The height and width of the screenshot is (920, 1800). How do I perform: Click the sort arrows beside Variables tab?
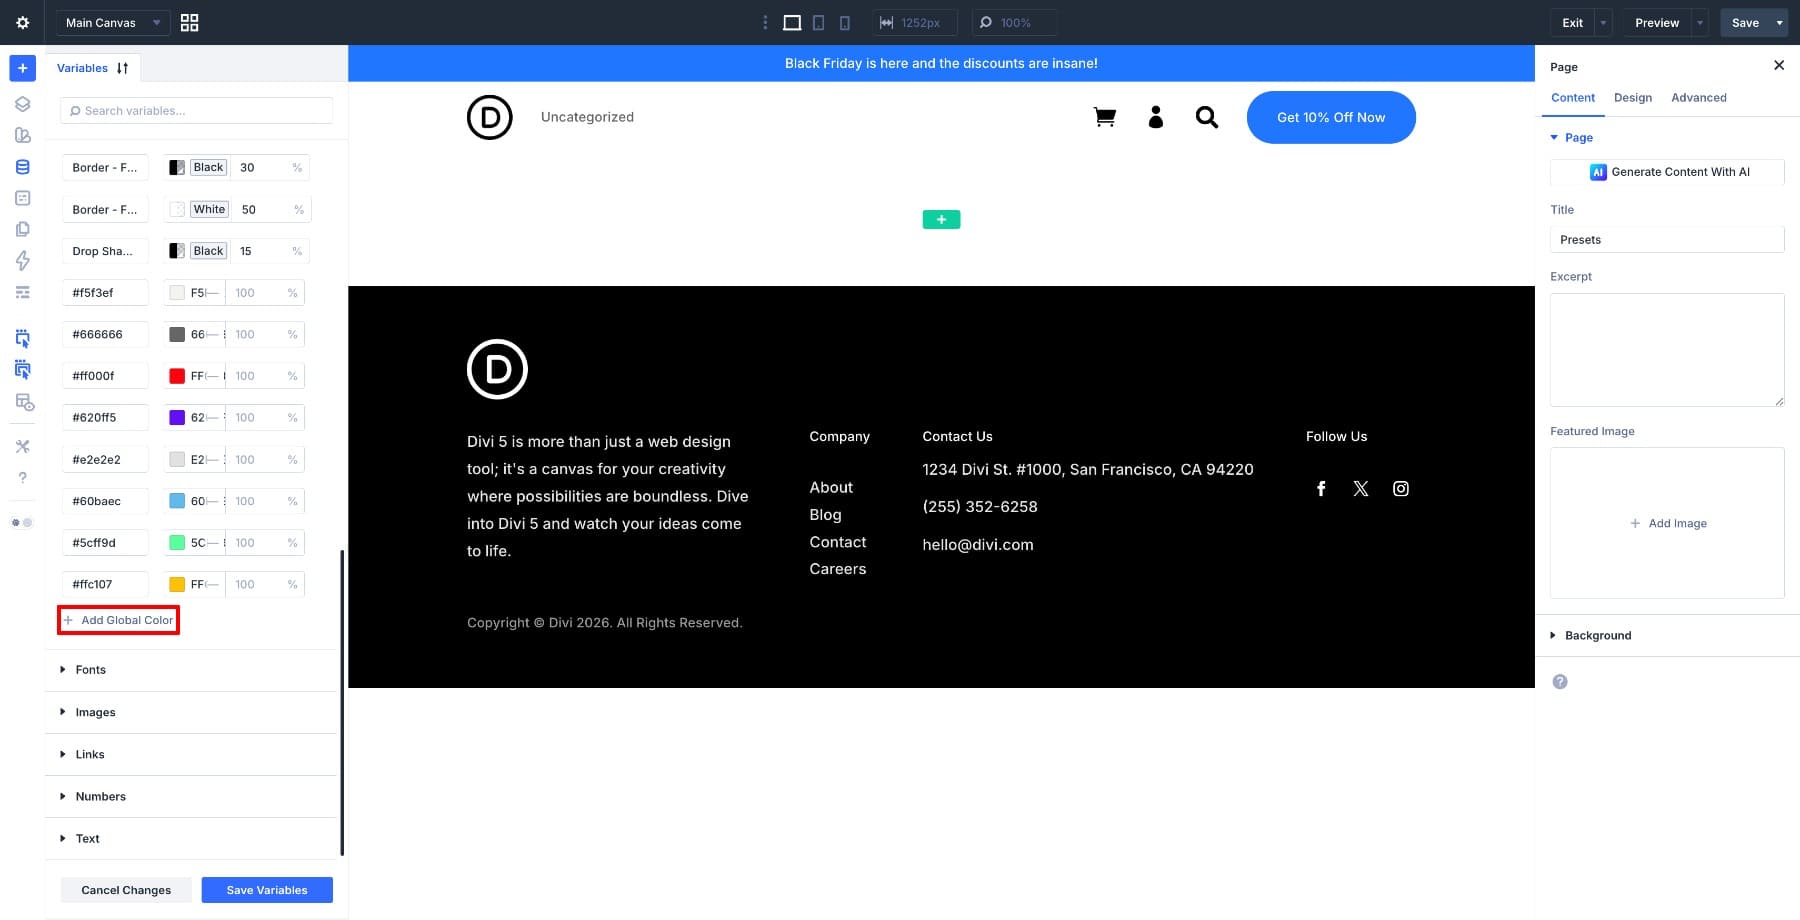(122, 68)
